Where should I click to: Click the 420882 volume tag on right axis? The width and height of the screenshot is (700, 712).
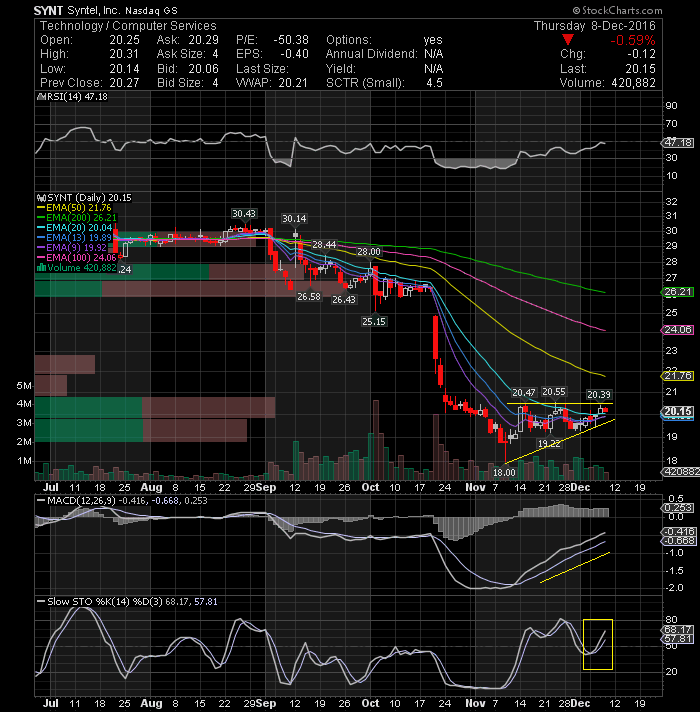pyautogui.click(x=681, y=472)
